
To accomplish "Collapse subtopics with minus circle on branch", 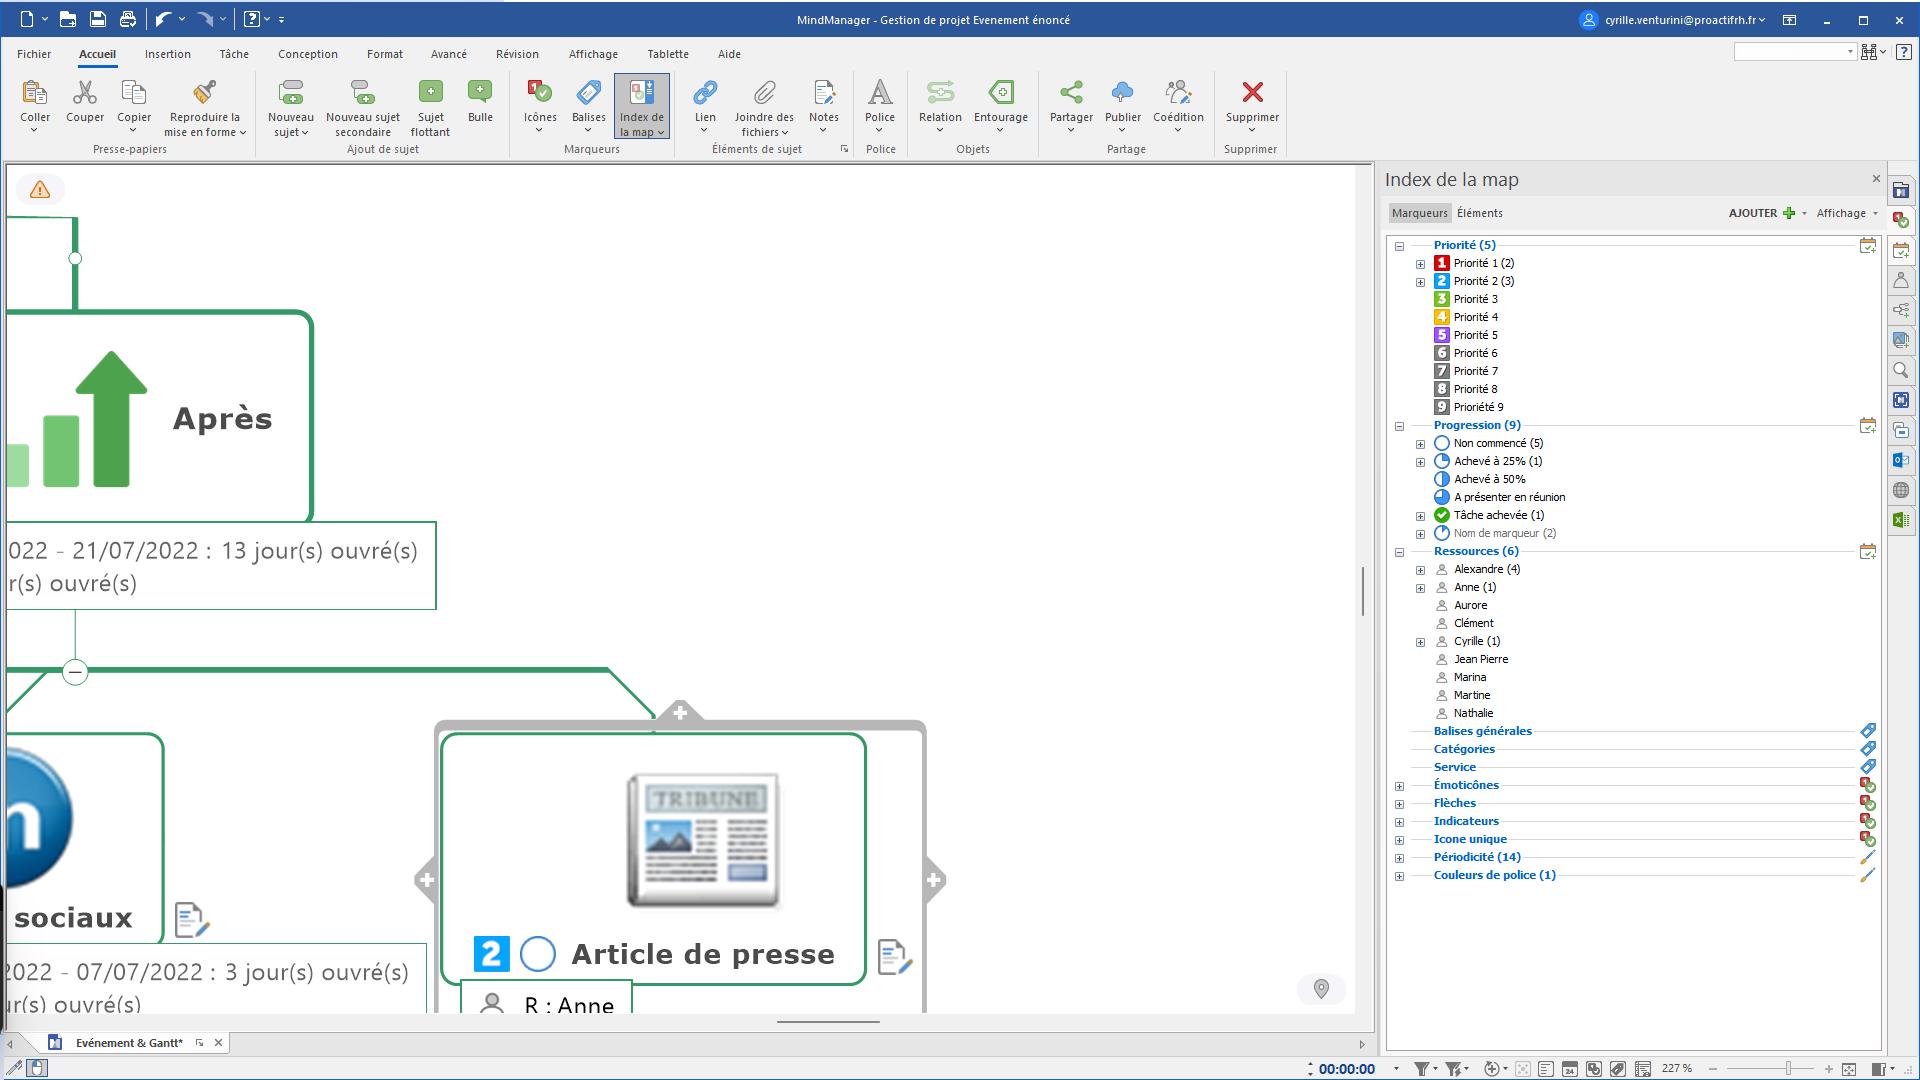I will point(75,672).
